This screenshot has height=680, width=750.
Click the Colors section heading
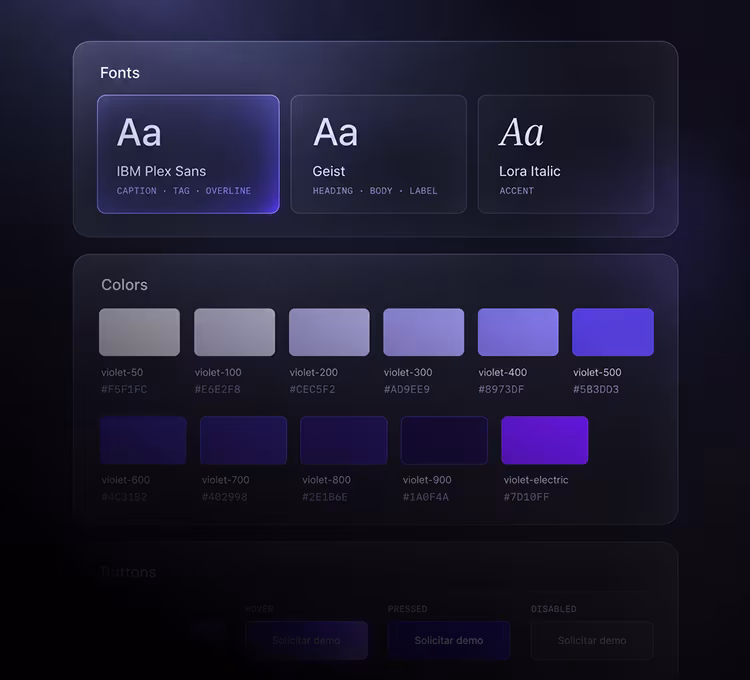point(124,285)
